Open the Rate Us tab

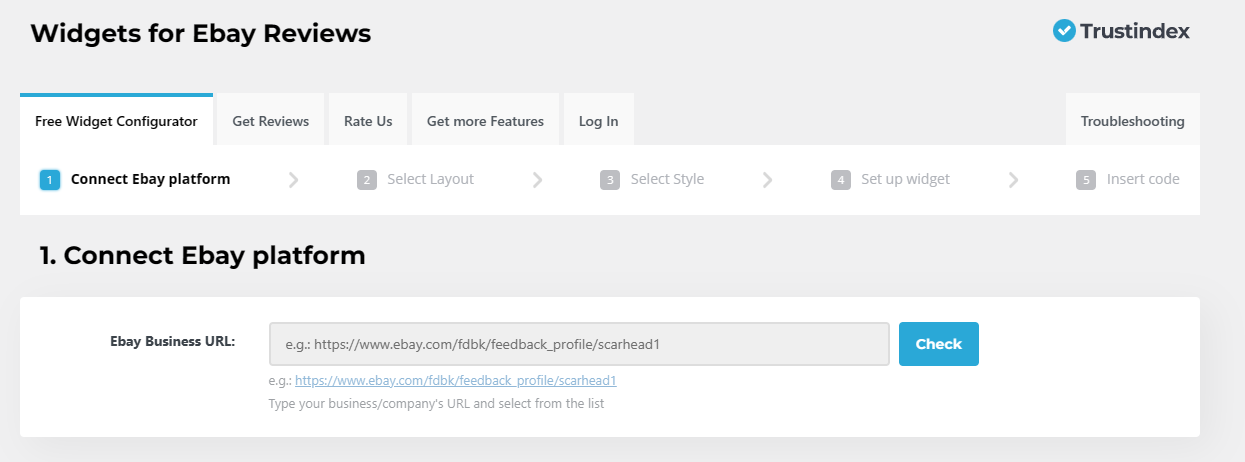pos(368,121)
